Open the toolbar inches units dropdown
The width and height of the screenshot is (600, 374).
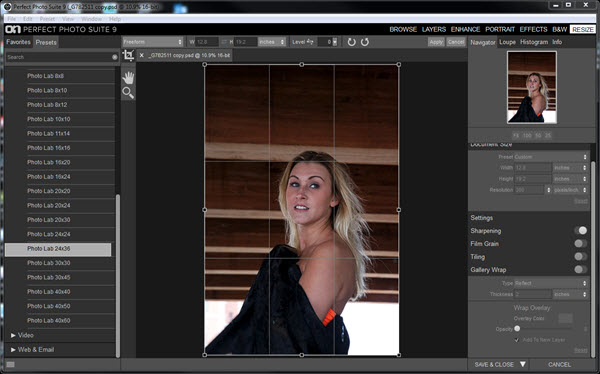click(x=272, y=42)
